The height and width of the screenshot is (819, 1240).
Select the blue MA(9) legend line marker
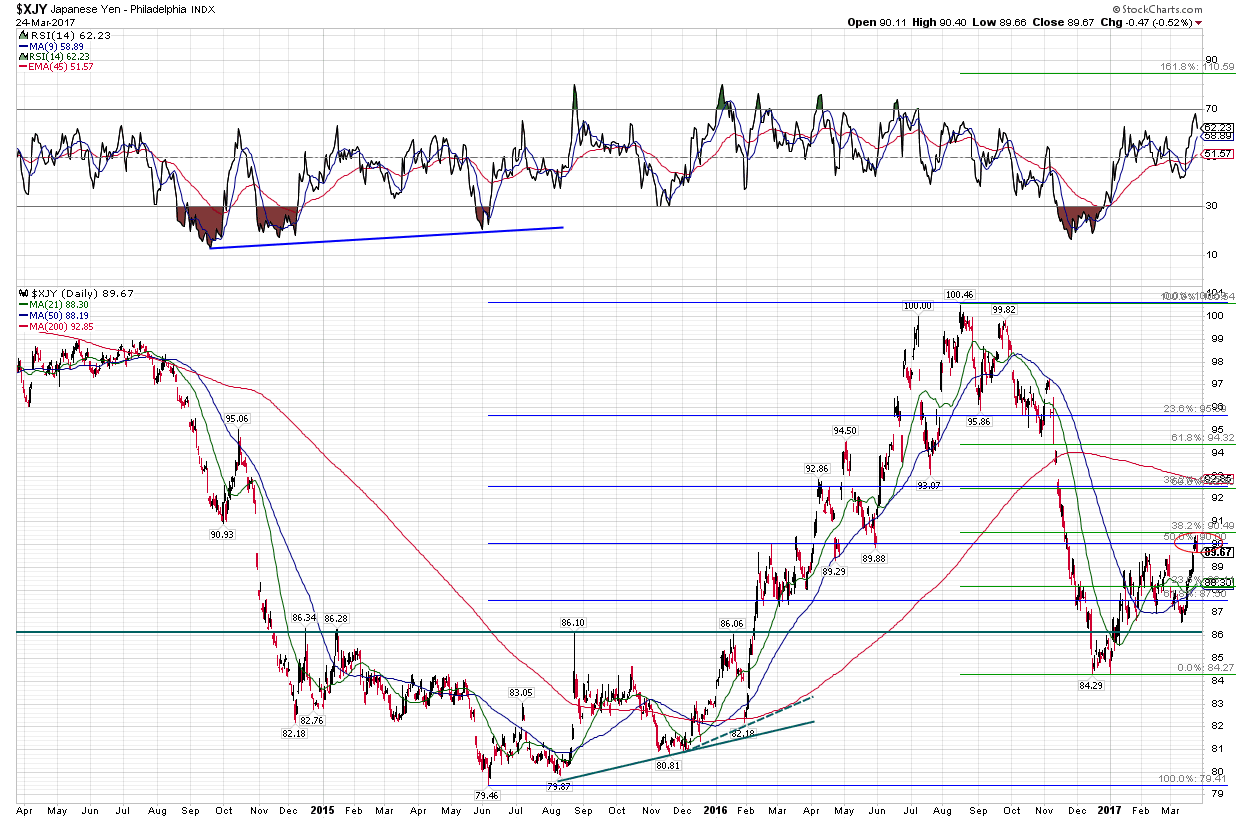(21, 45)
